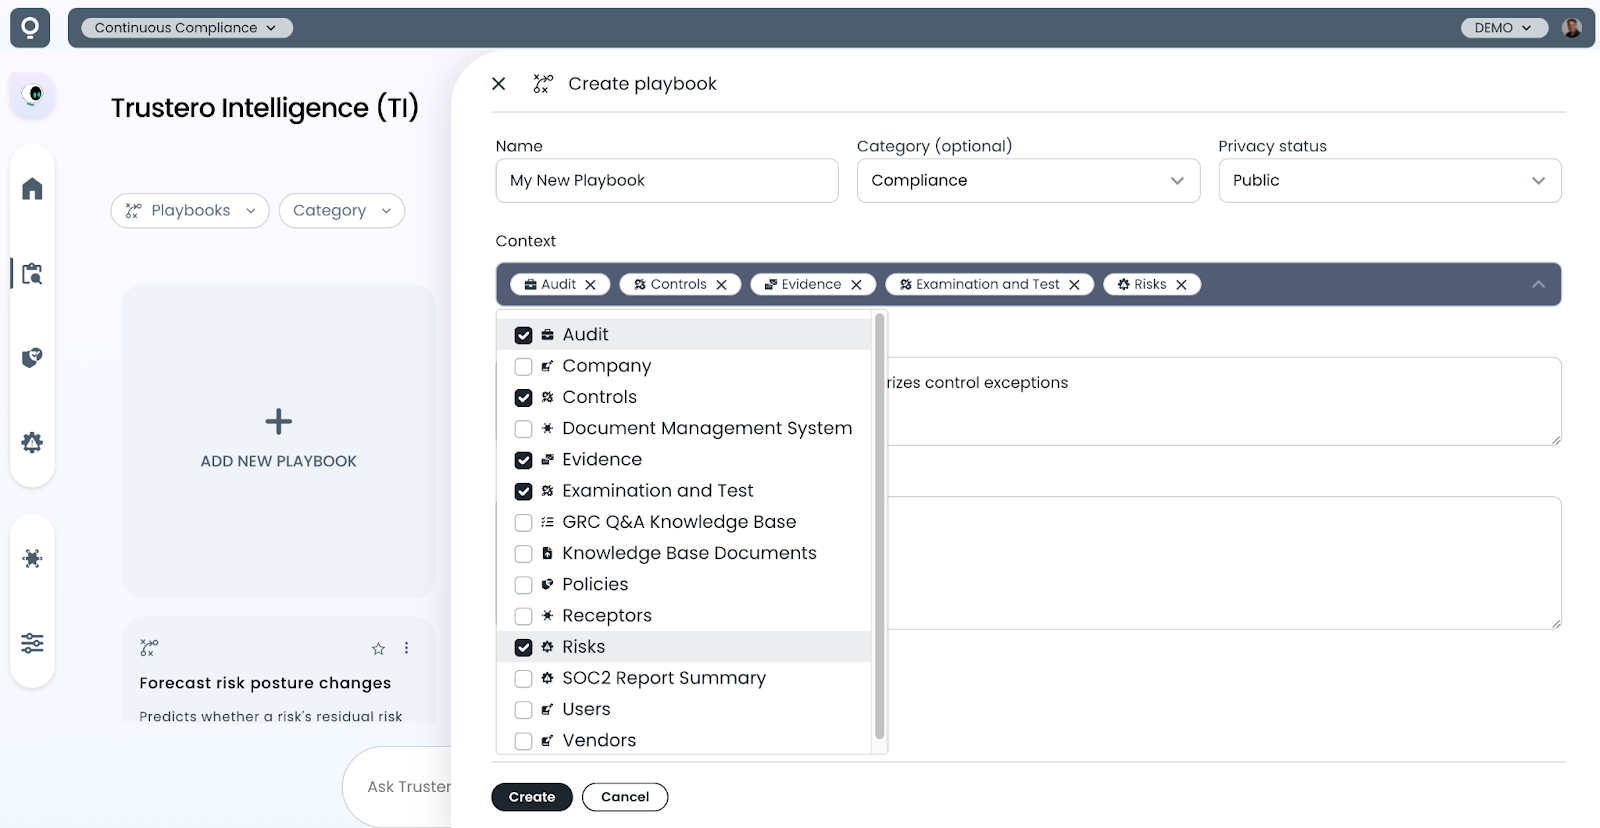Screen dimensions: 1600x828
Task: Check Document Management System checkbox
Action: (x=523, y=429)
